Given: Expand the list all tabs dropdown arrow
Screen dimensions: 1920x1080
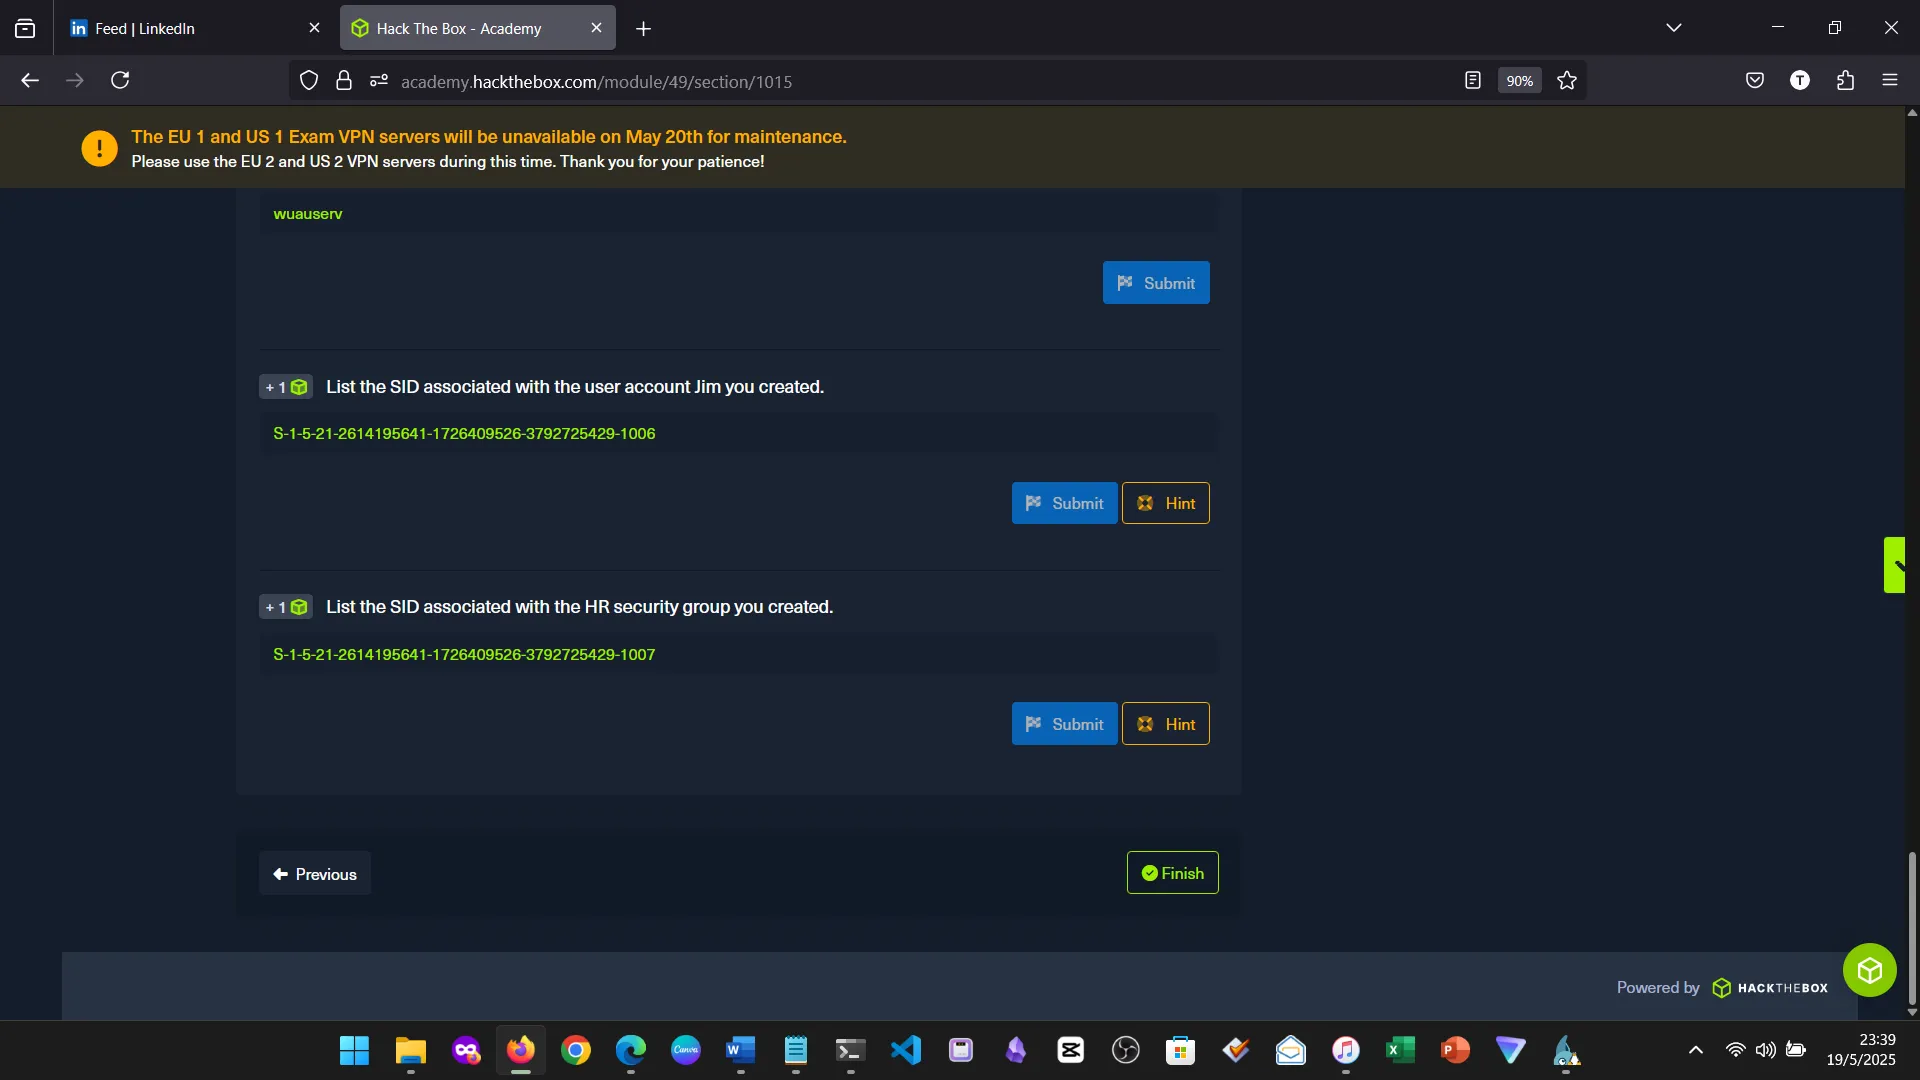Looking at the screenshot, I should pos(1673,28).
